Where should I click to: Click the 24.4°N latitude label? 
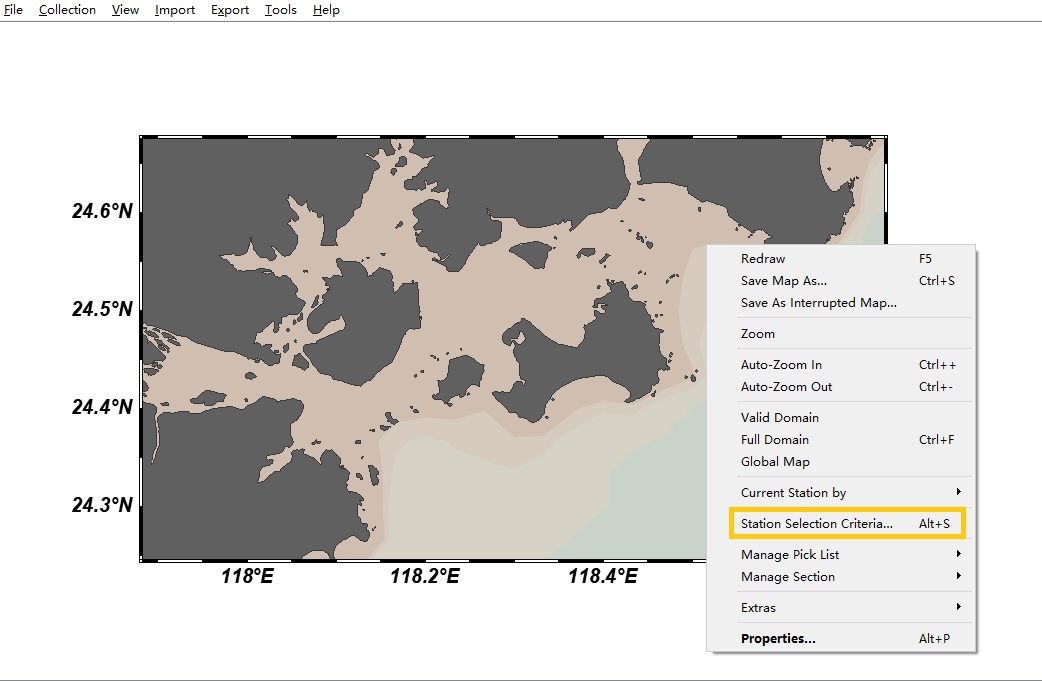(x=102, y=407)
